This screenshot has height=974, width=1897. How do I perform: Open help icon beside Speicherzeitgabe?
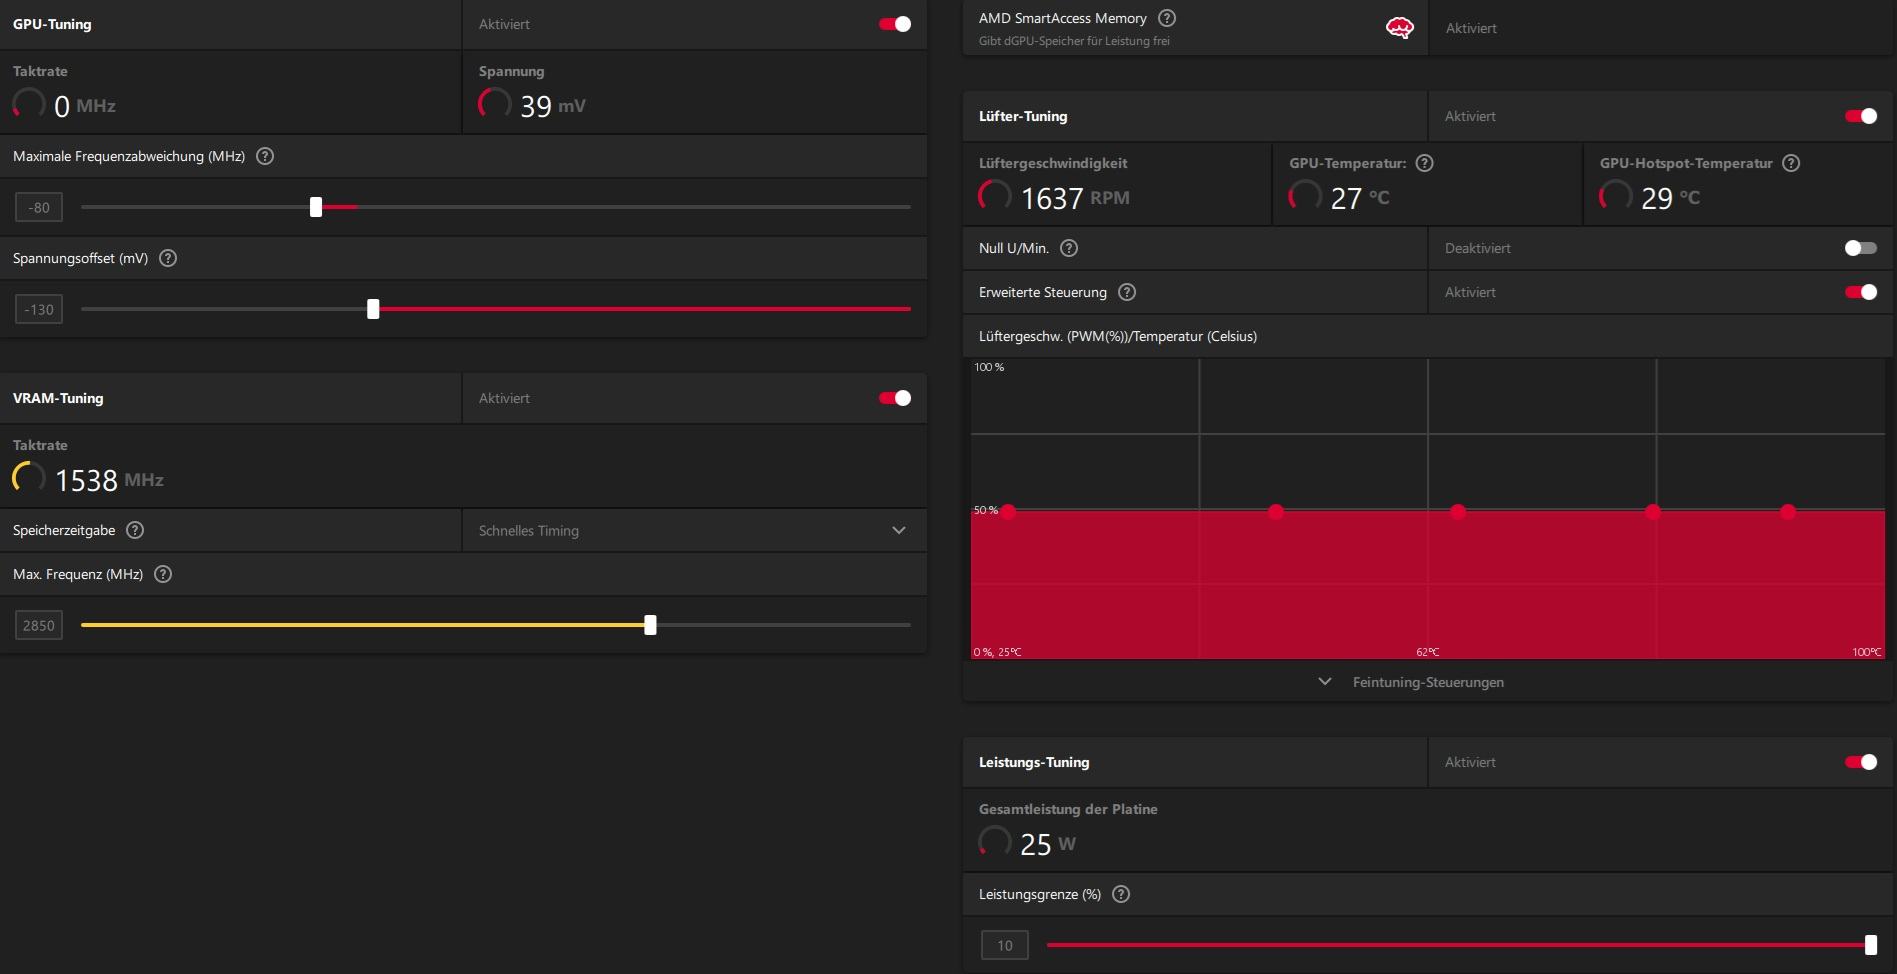(135, 530)
